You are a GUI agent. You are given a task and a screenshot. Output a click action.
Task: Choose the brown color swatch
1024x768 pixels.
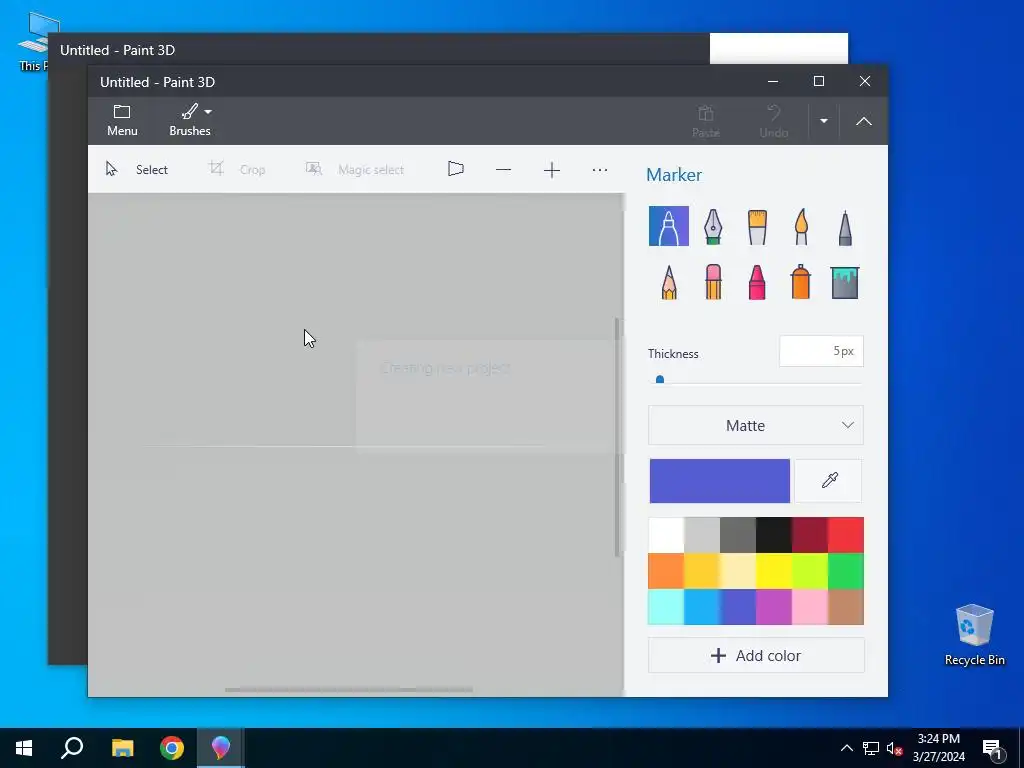click(846, 607)
